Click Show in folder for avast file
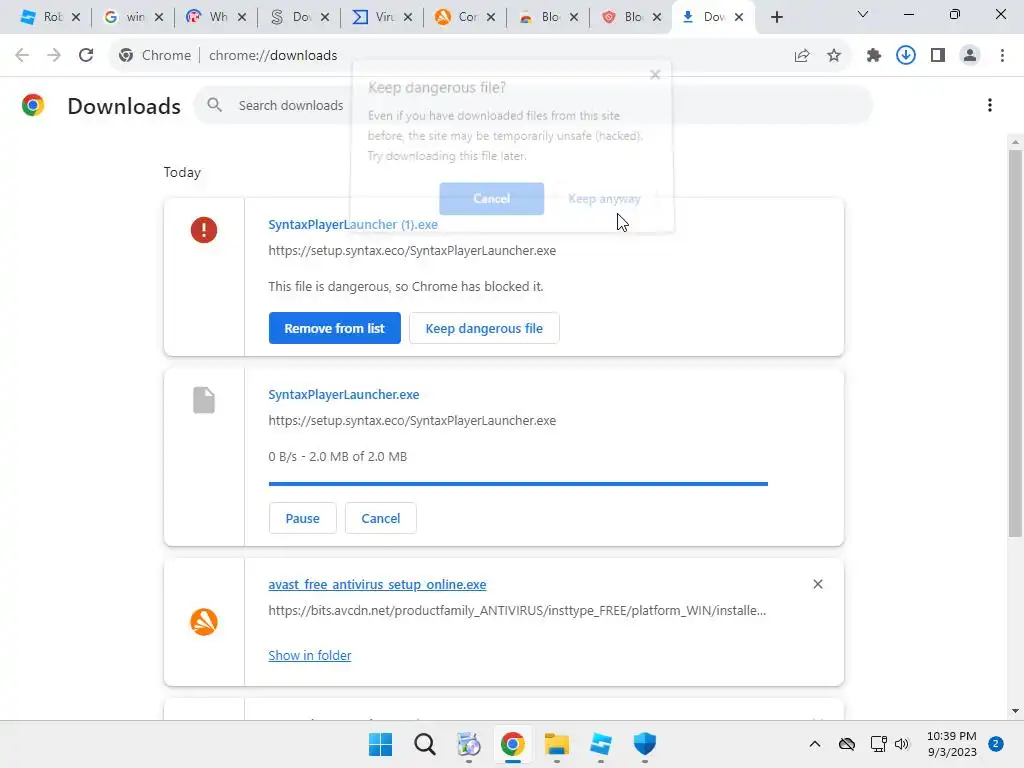 coord(310,655)
